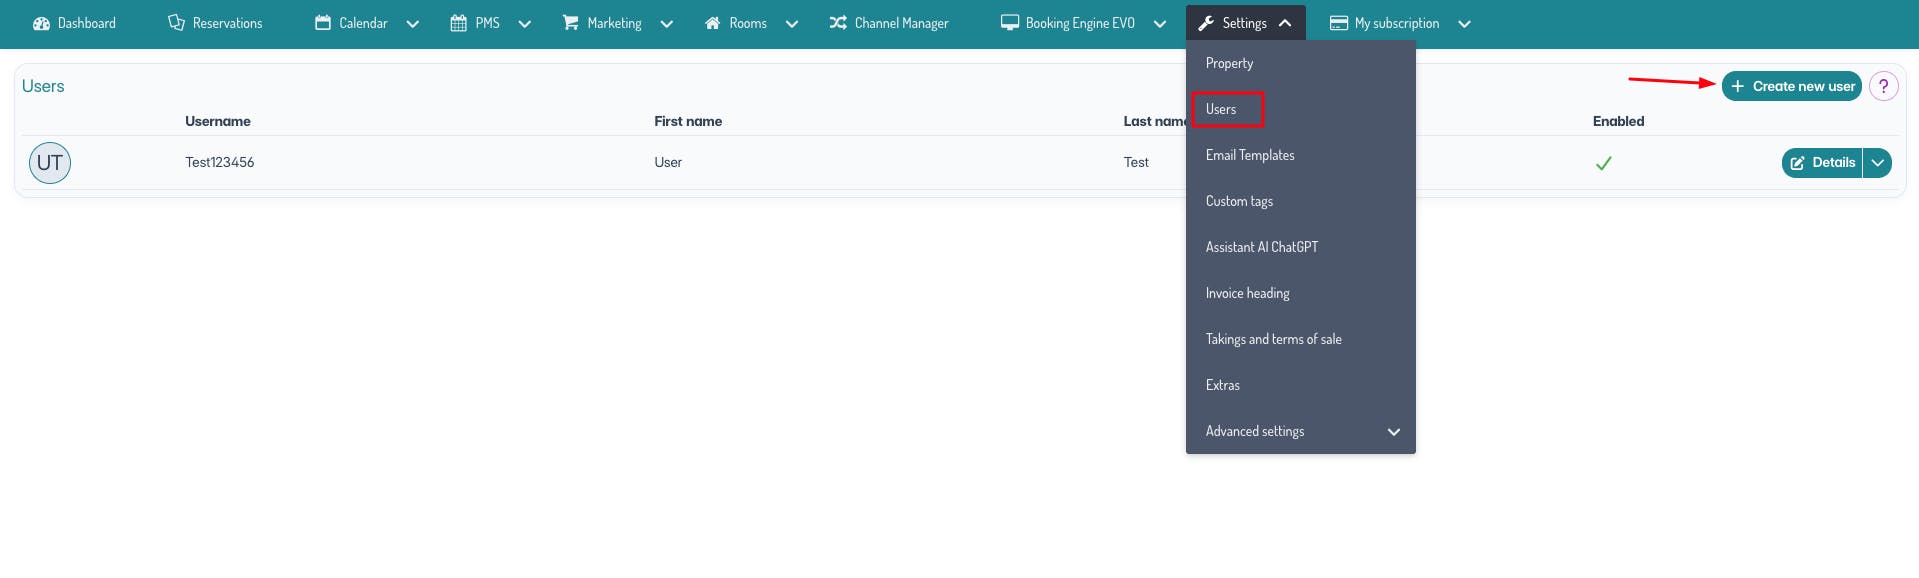
Task: Click the First name column header
Action: [x=688, y=121]
